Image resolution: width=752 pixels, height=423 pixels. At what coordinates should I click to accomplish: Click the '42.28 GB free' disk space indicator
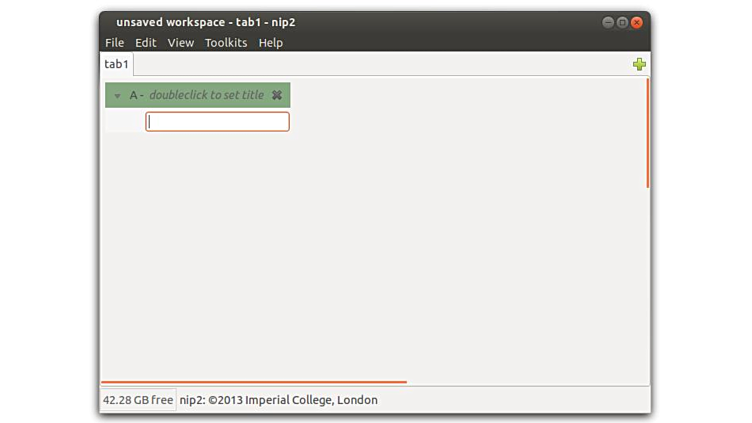[x=138, y=400]
